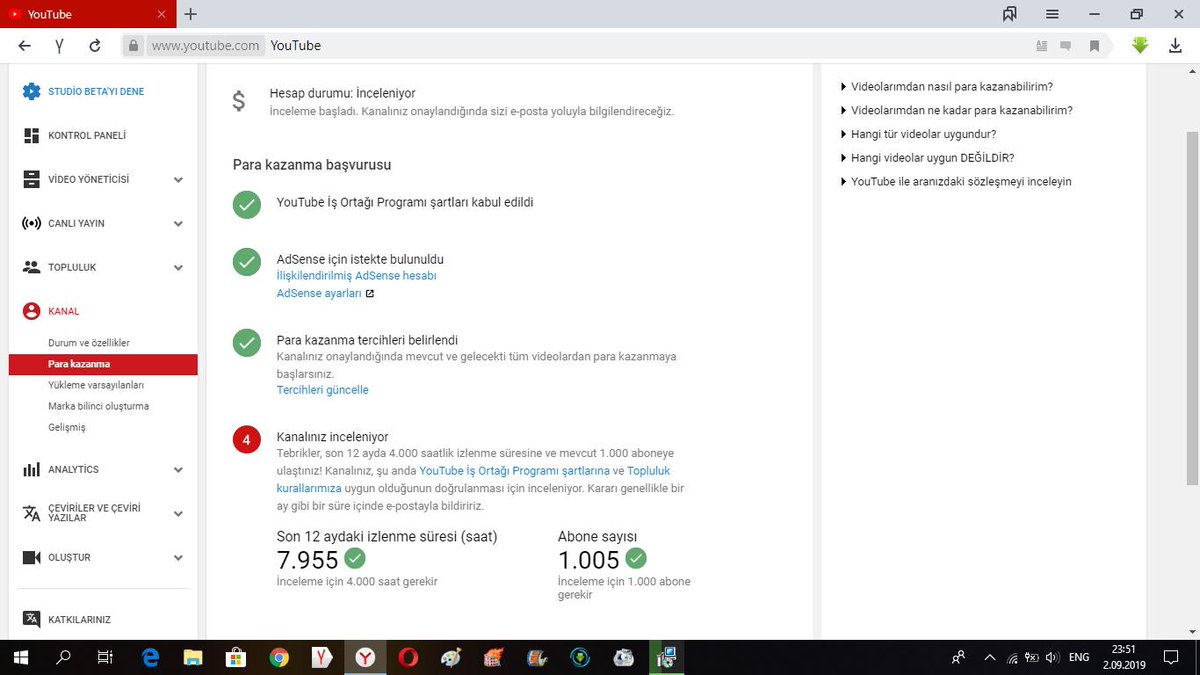Click the Oluştur camera icon

31,557
